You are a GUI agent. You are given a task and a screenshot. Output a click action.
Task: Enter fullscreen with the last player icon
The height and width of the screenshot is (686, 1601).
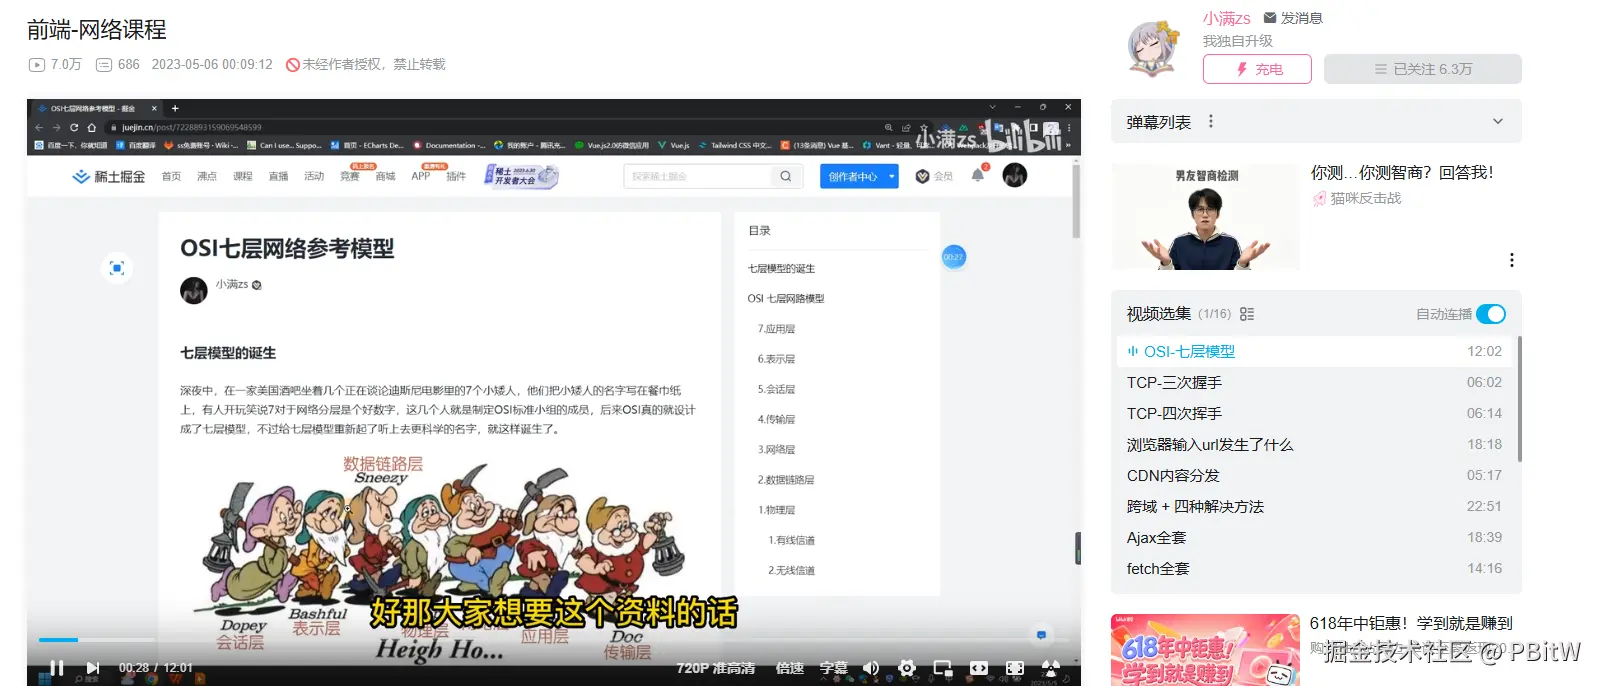1051,668
